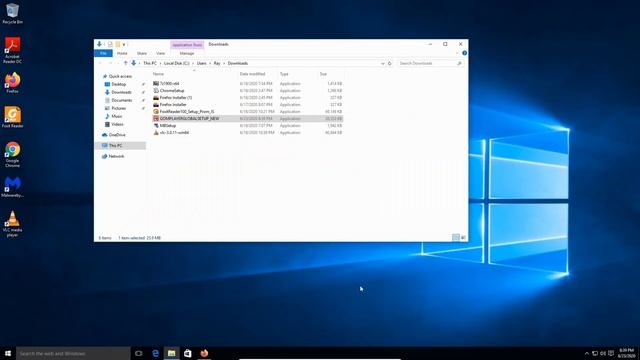Select the Malwarebytes desktop icon
The image size is (640, 360).
pyautogui.click(x=12, y=187)
